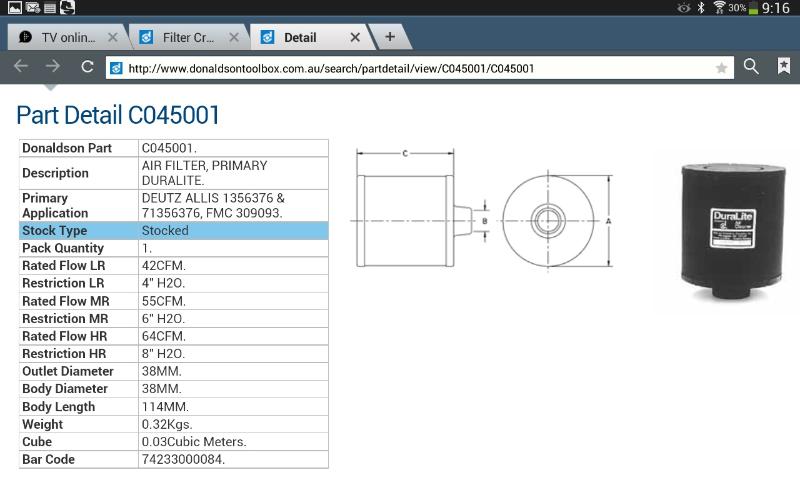Close the TV online tab

click(x=113, y=37)
